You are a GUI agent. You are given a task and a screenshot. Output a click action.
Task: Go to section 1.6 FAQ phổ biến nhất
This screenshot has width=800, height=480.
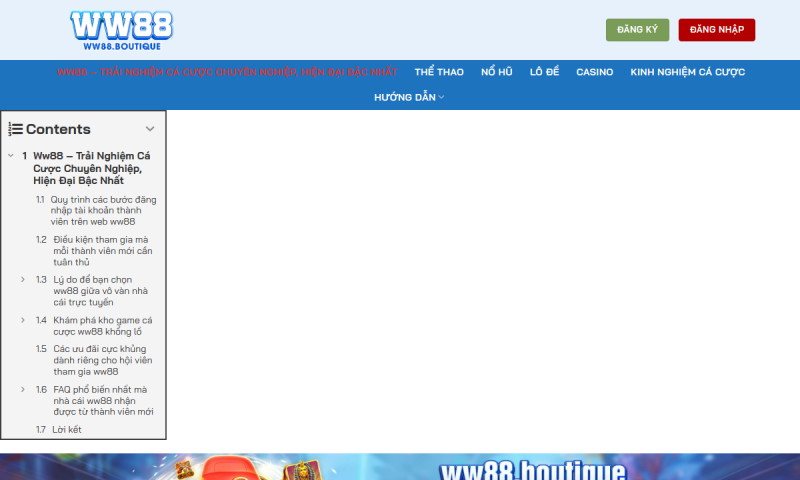(103, 400)
